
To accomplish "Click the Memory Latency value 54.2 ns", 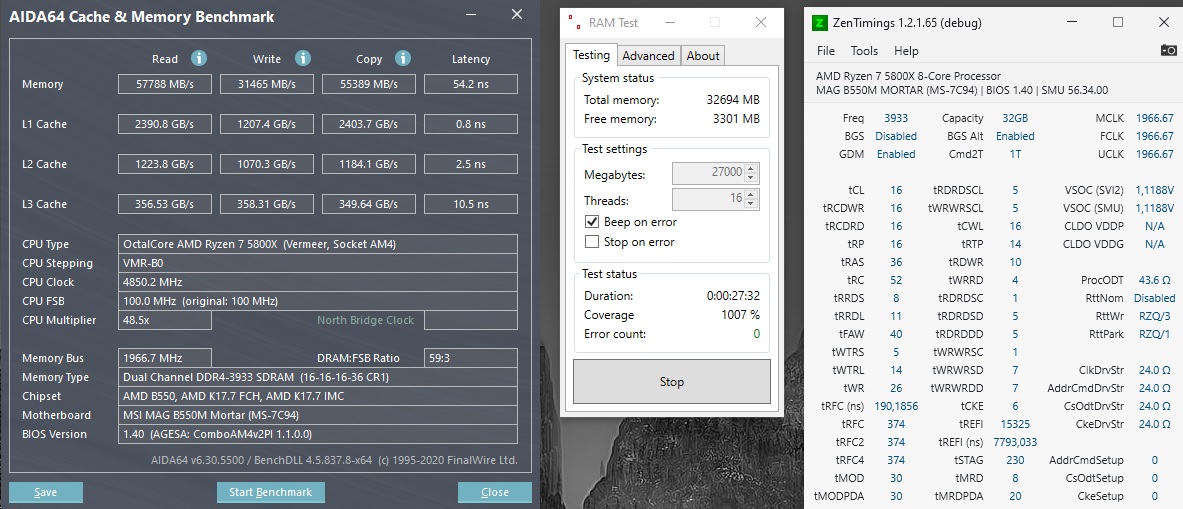I will click(x=471, y=84).
